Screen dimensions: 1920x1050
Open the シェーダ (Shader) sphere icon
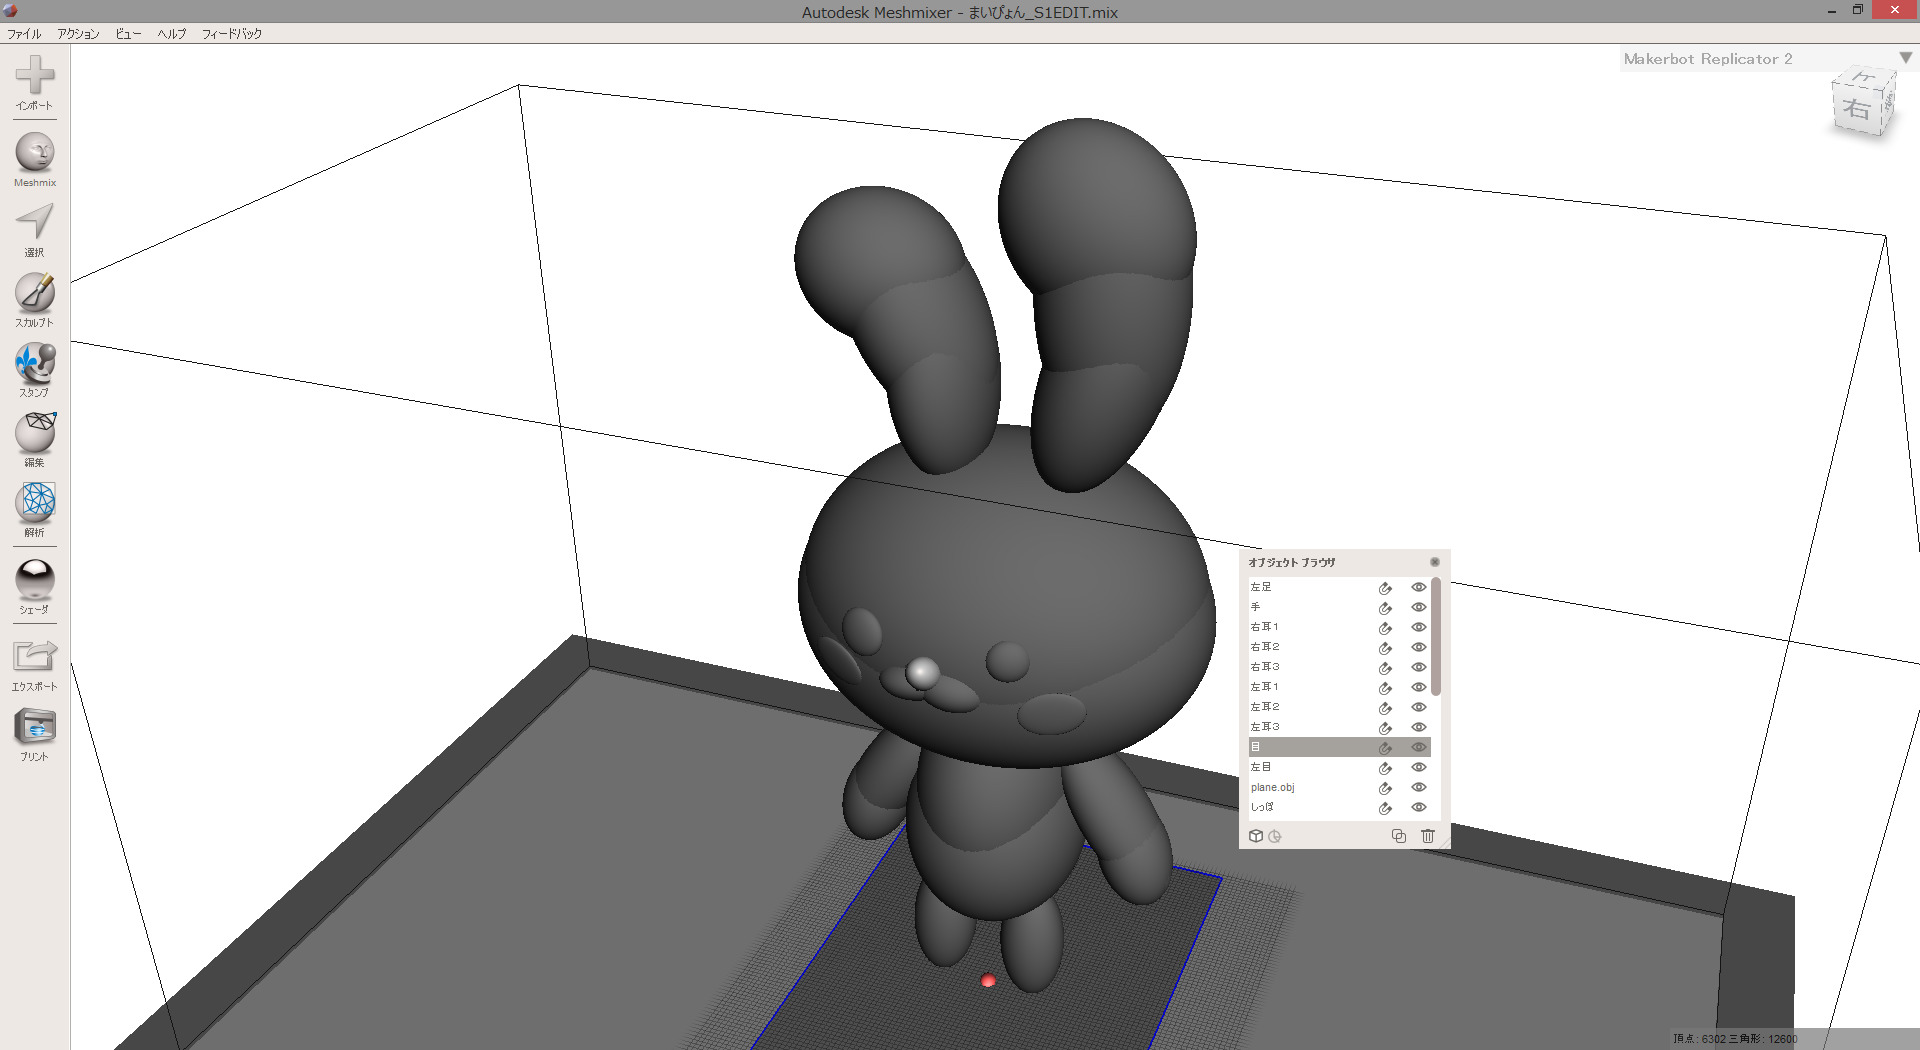click(35, 580)
